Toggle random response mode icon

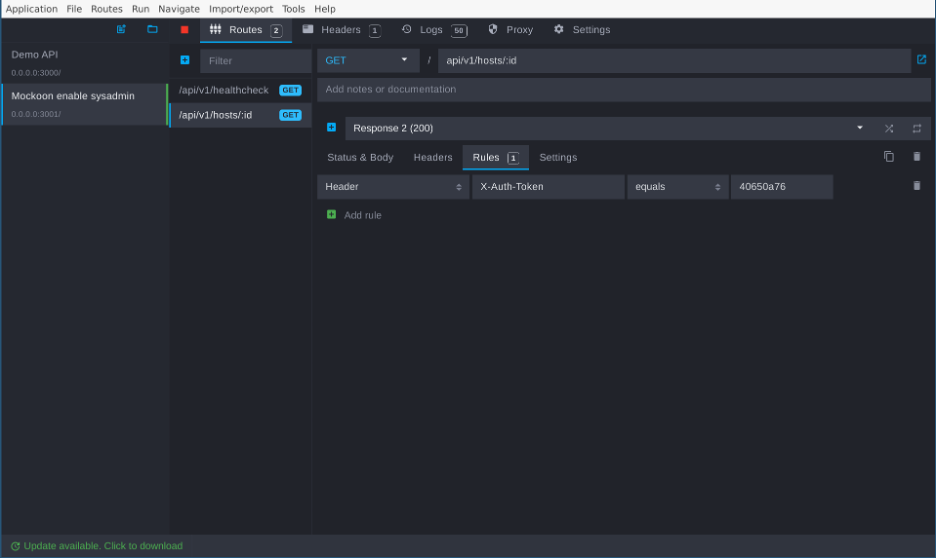point(888,128)
